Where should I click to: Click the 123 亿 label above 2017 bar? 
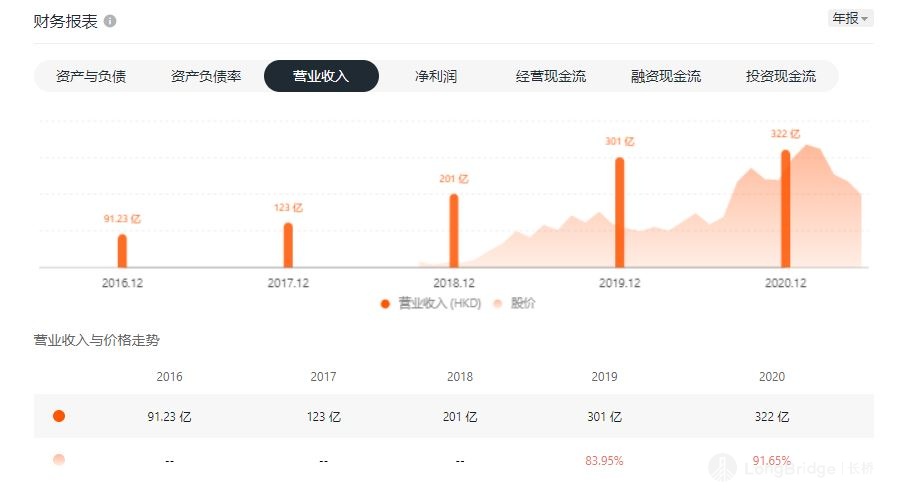coord(288,208)
